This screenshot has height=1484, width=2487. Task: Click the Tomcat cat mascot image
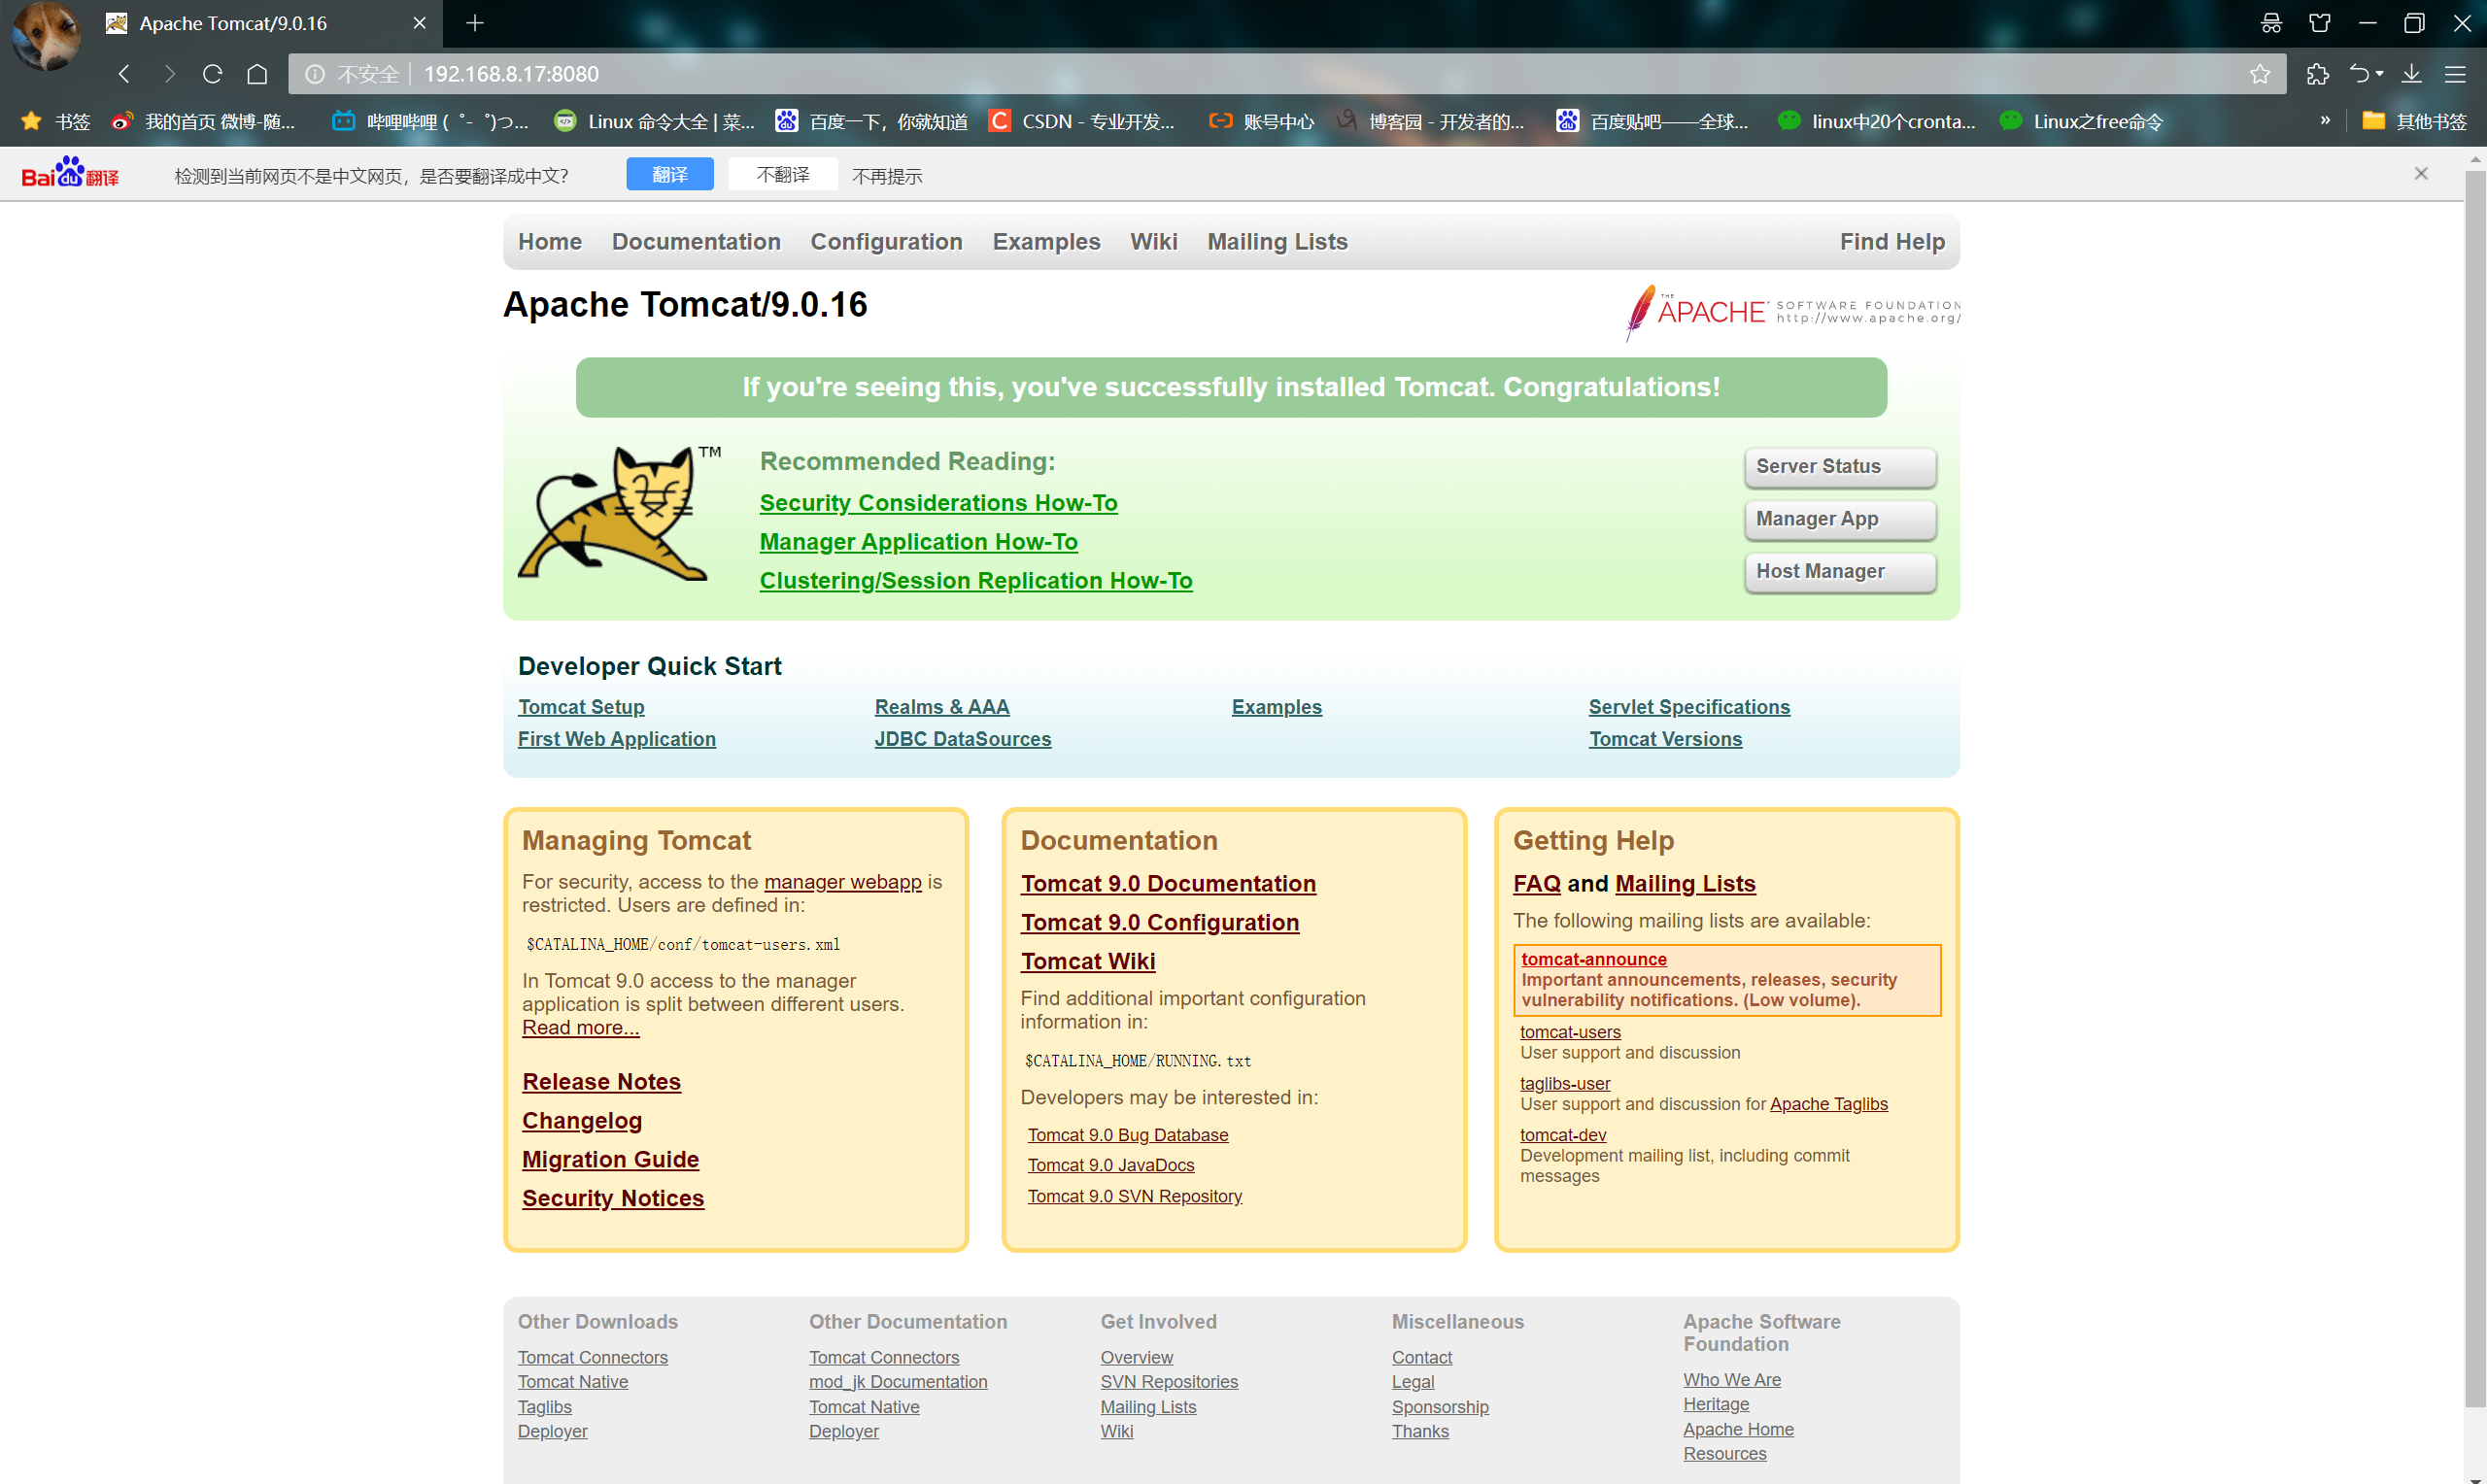click(619, 513)
